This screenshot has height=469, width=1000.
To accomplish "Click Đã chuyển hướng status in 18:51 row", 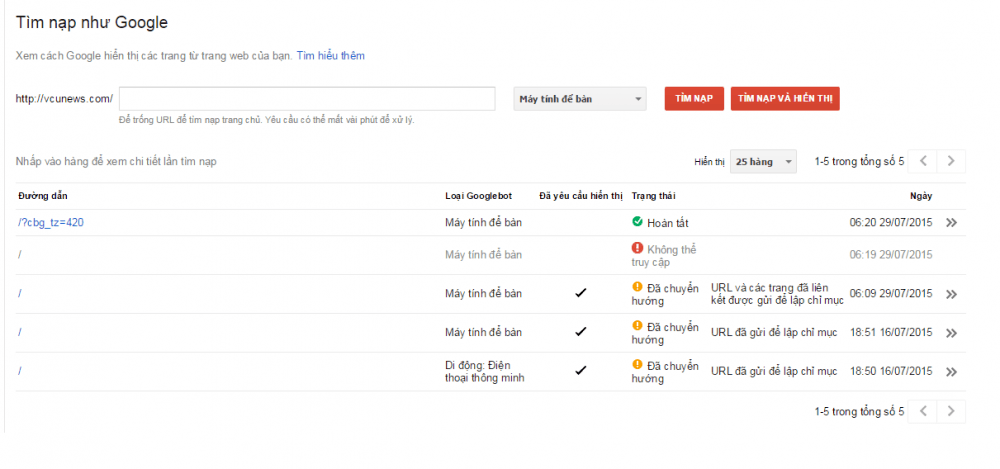I will point(665,333).
